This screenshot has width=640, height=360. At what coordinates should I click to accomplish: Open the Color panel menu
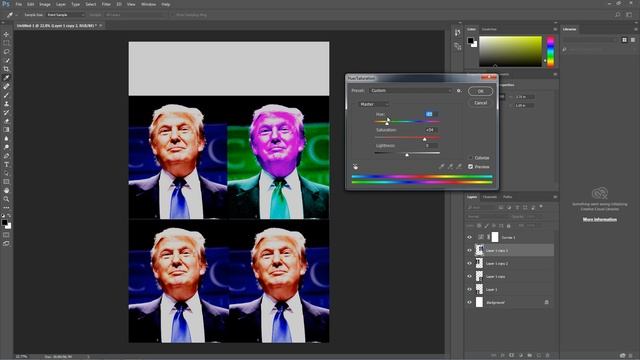pyautogui.click(x=555, y=29)
